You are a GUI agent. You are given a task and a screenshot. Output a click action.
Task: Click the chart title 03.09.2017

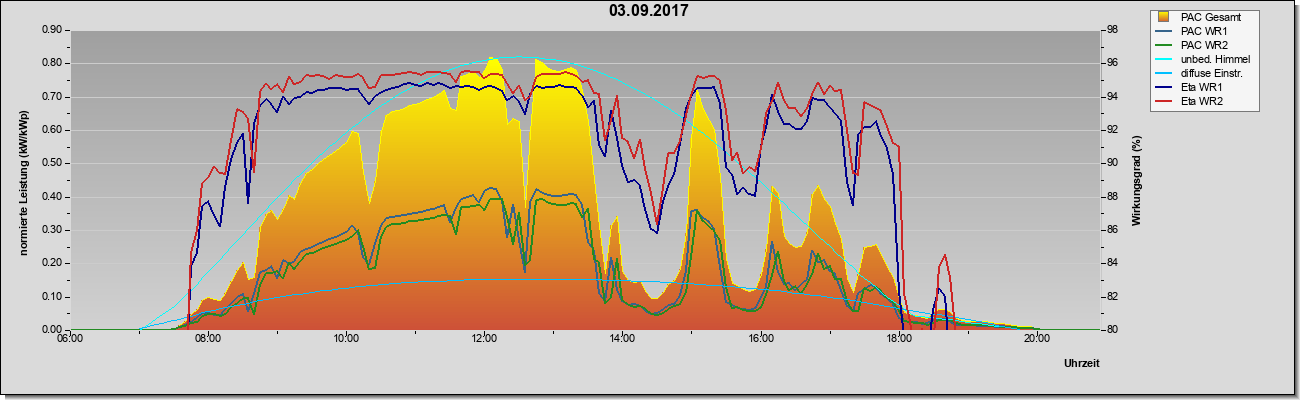click(649, 11)
